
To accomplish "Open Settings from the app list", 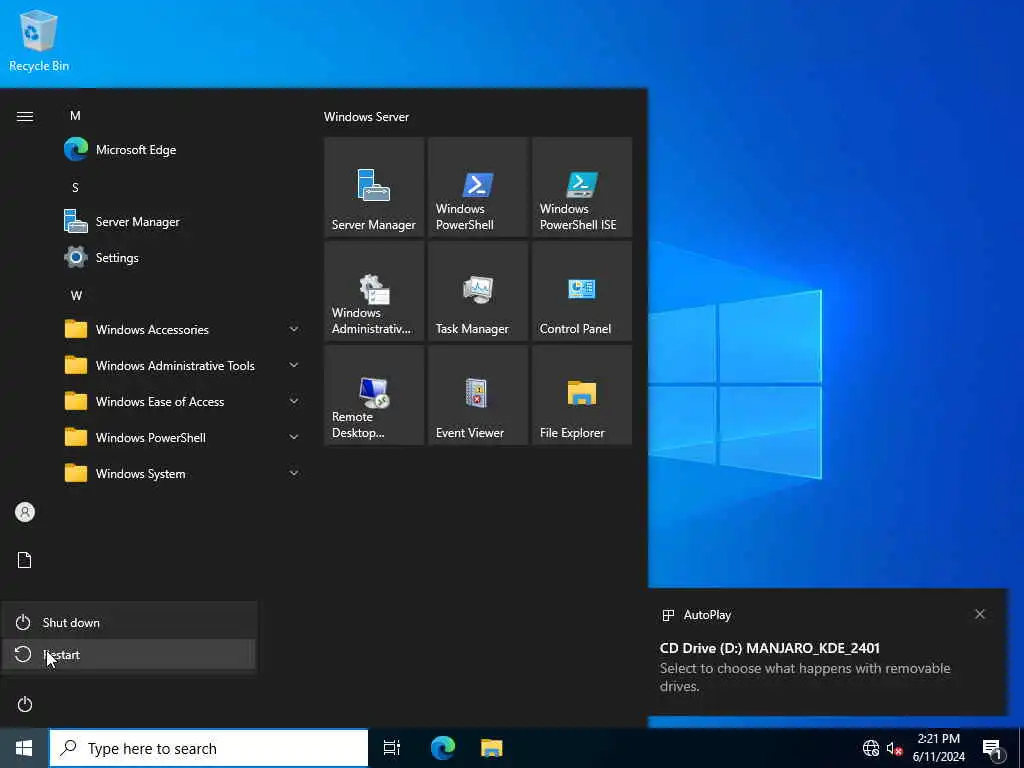I will [x=182, y=257].
